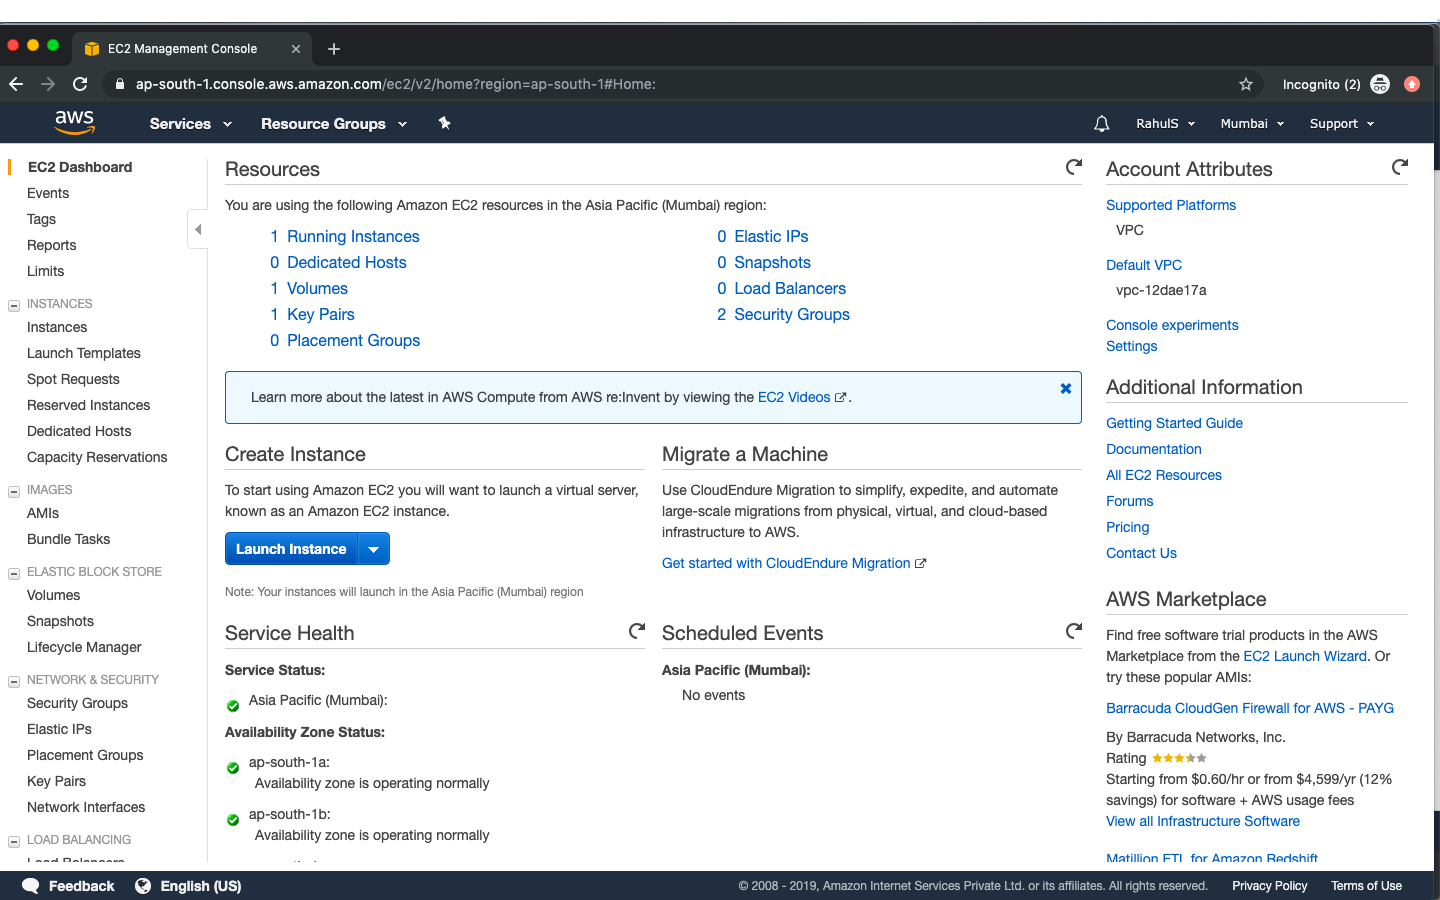This screenshot has height=900, width=1440.
Task: Reload the page with browser refresh icon
Action: pos(80,84)
